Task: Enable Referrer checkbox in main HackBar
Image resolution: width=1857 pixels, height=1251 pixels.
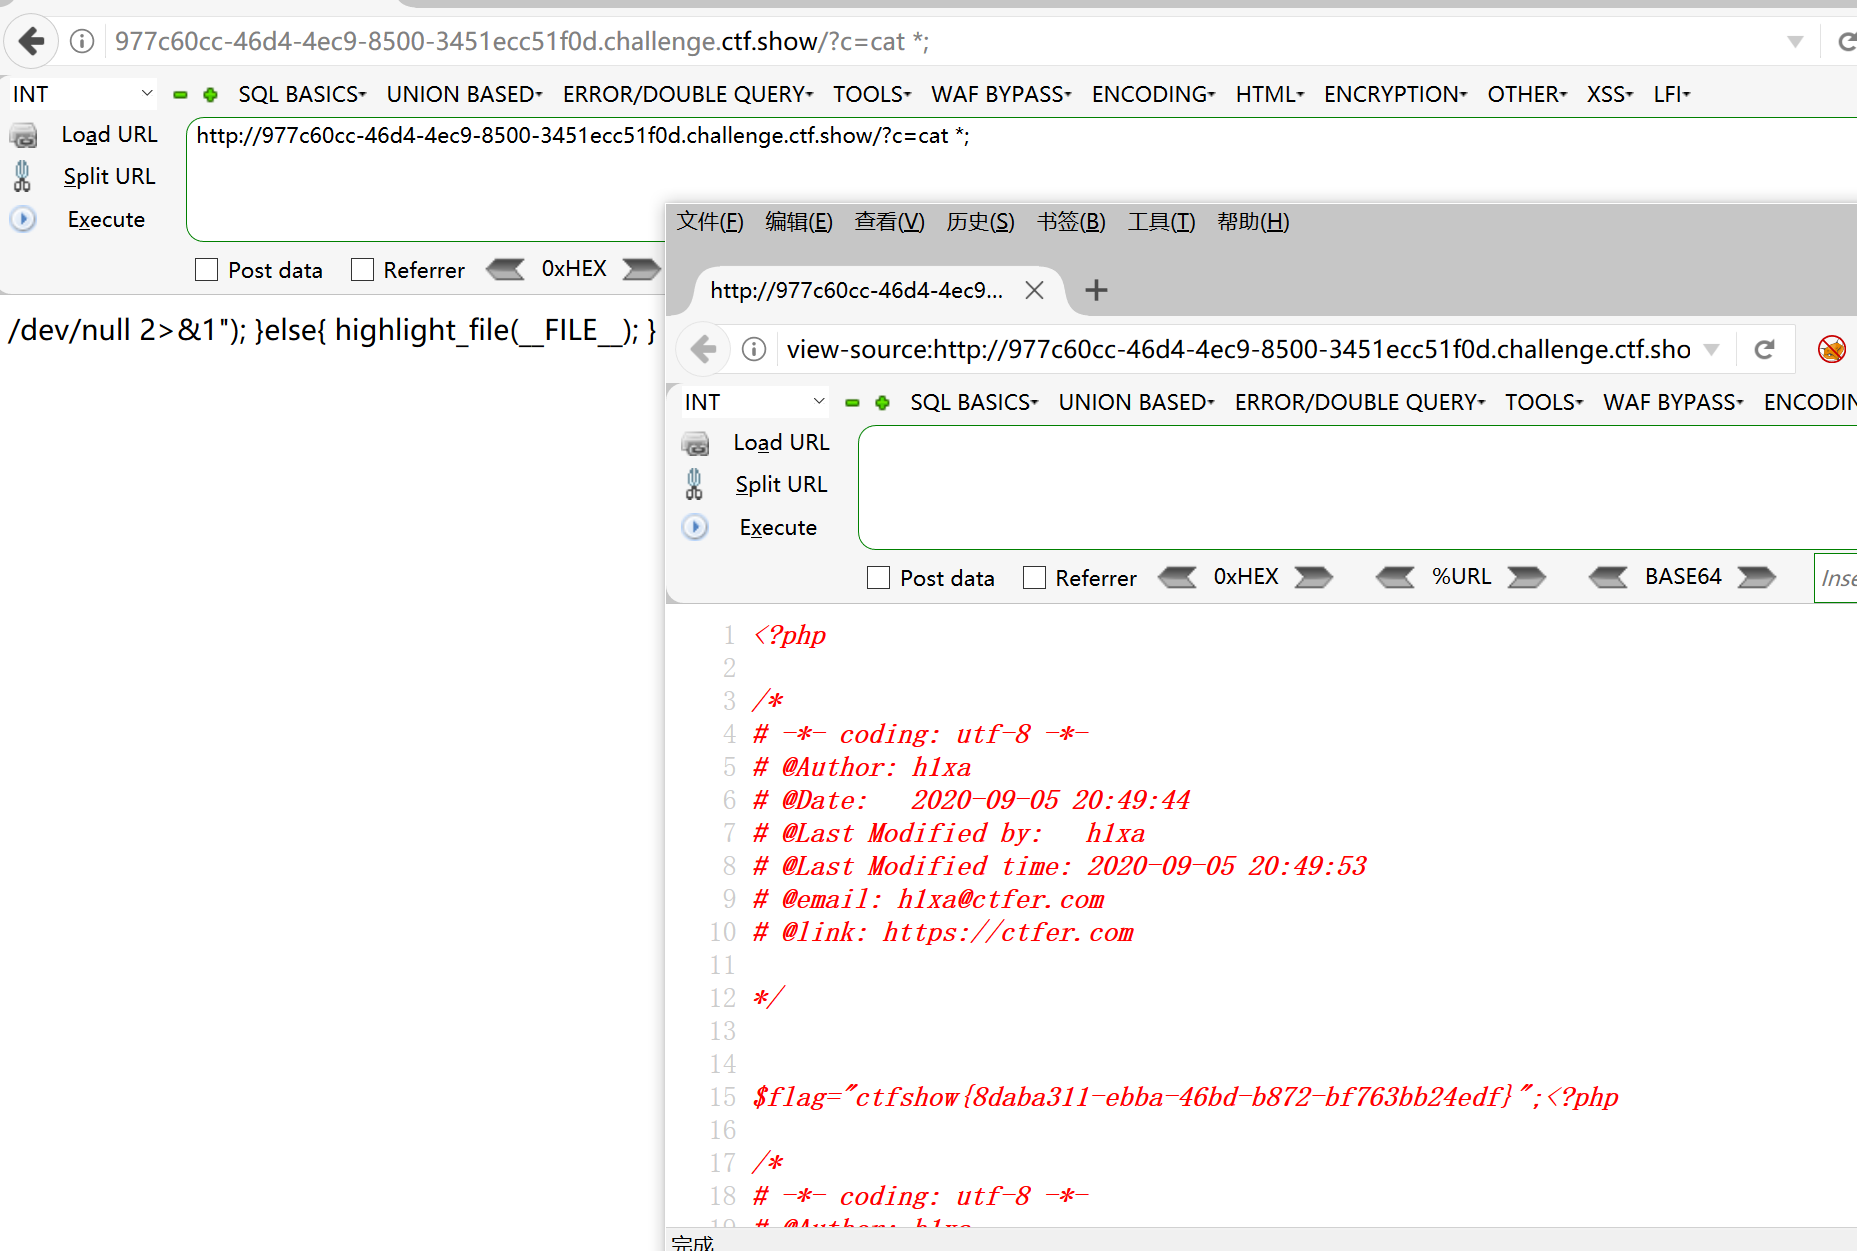Action: click(x=362, y=270)
